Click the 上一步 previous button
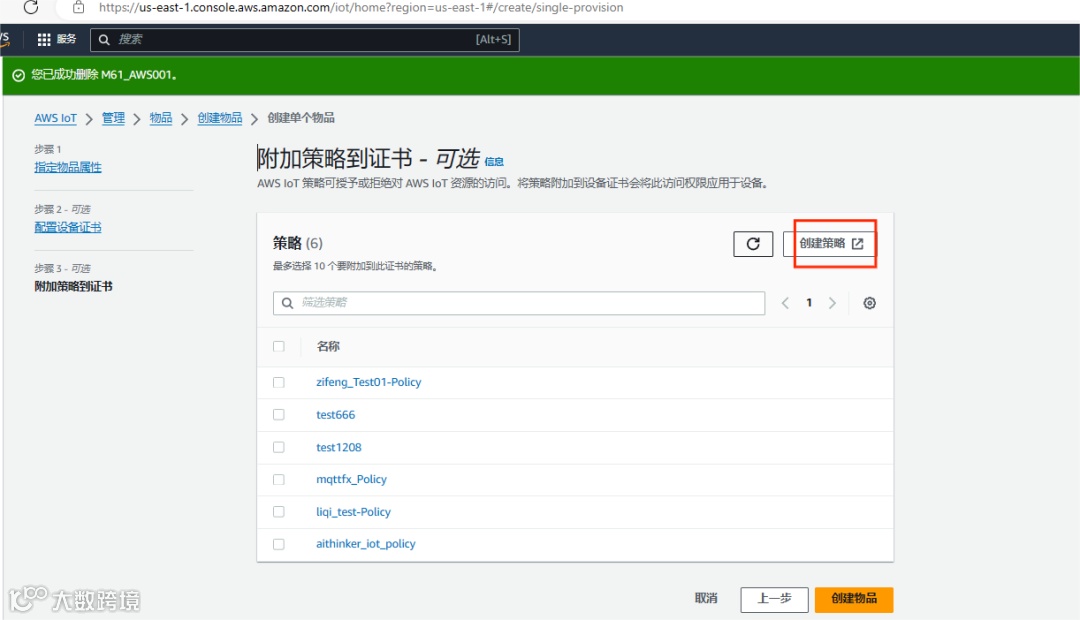The width and height of the screenshot is (1080, 620). pos(774,599)
